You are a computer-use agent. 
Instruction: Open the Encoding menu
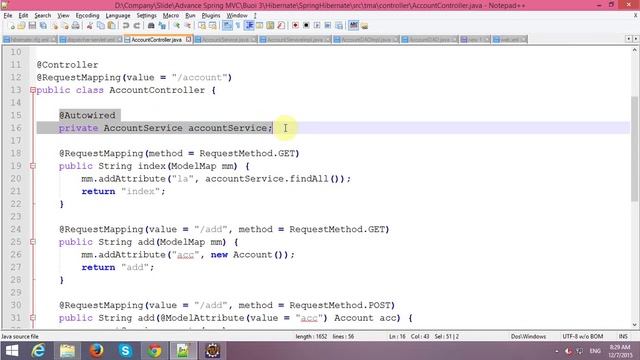[x=87, y=16]
